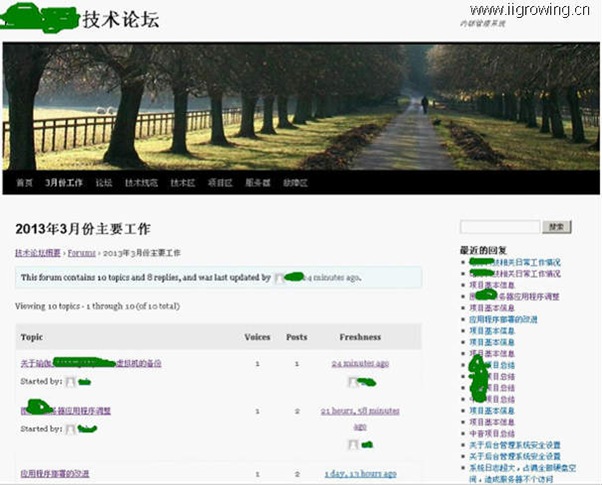Image resolution: width=602 pixels, height=485 pixels.
Task: Click the Posts column header
Action: point(296,337)
